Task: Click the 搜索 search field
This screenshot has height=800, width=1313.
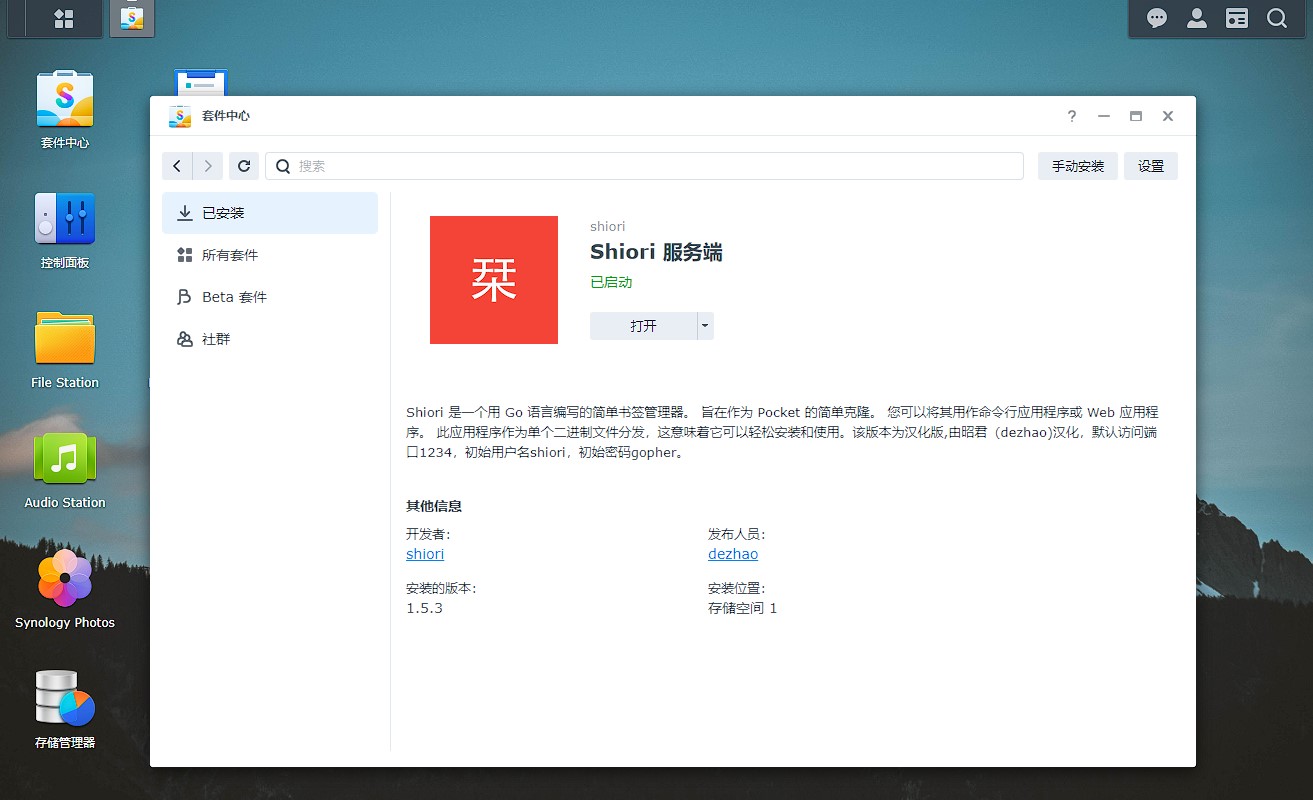Action: pos(644,166)
